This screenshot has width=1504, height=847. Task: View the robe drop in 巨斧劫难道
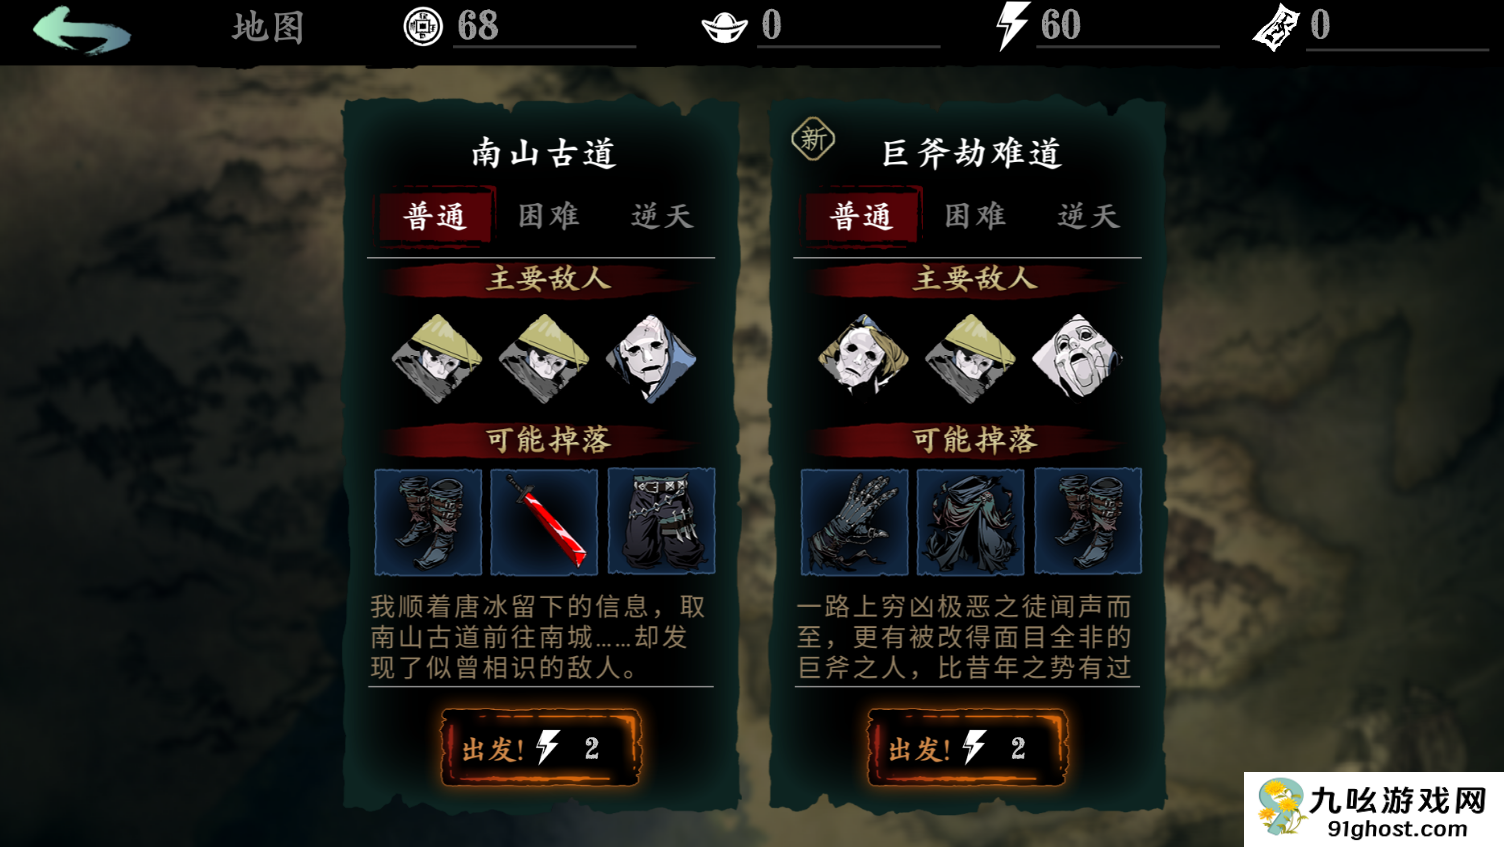tap(970, 521)
